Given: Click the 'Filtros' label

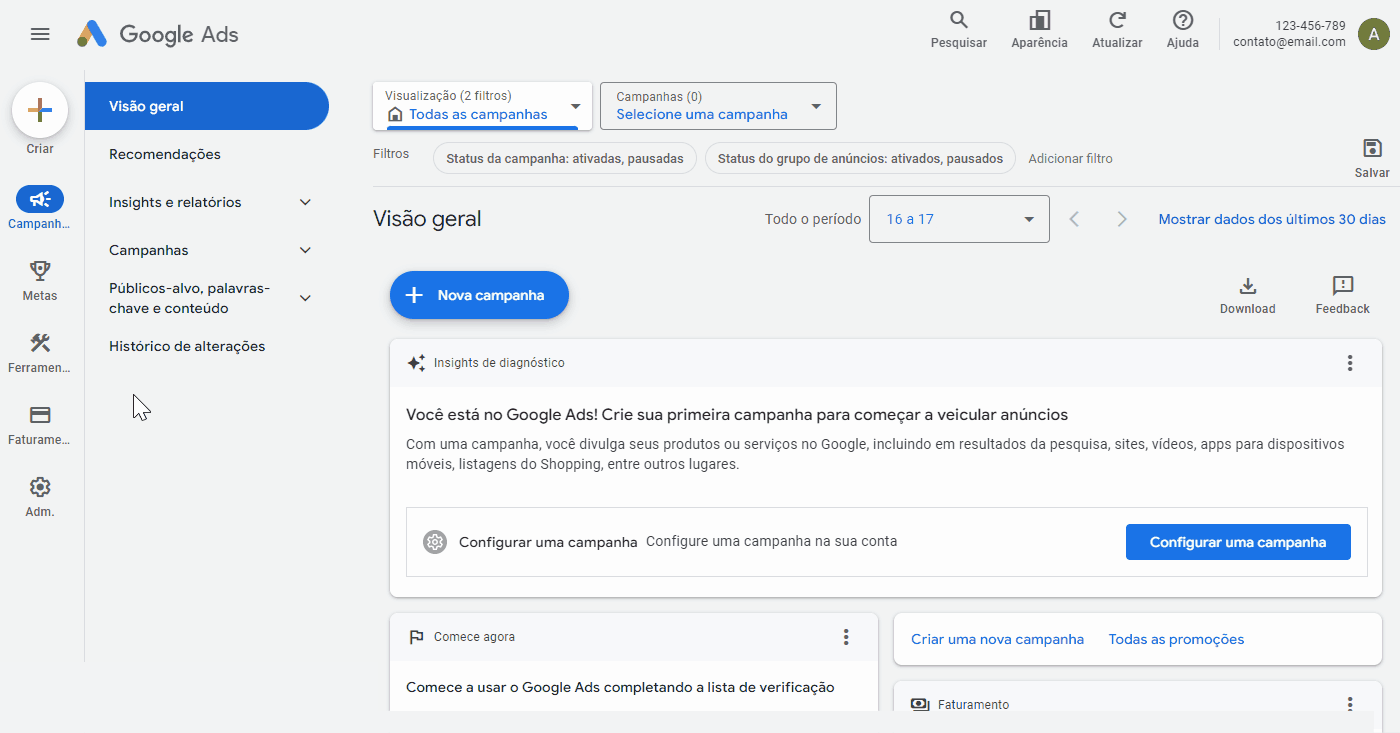Looking at the screenshot, I should [391, 154].
